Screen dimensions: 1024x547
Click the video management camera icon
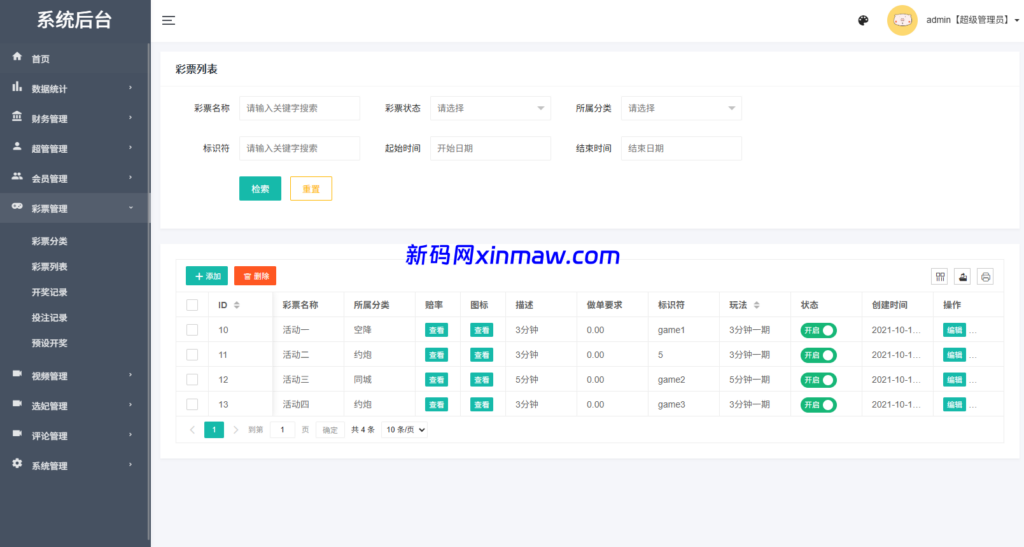17,374
